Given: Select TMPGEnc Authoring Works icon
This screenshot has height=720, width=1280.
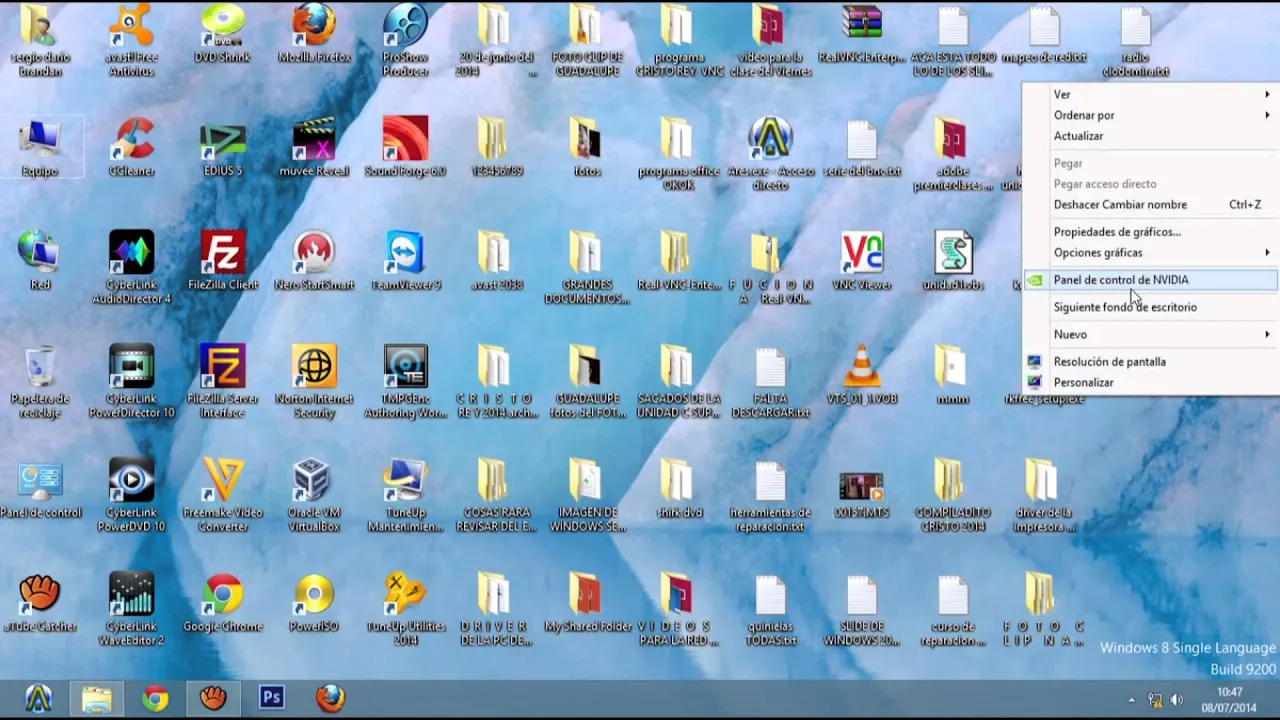Looking at the screenshot, I should (405, 381).
